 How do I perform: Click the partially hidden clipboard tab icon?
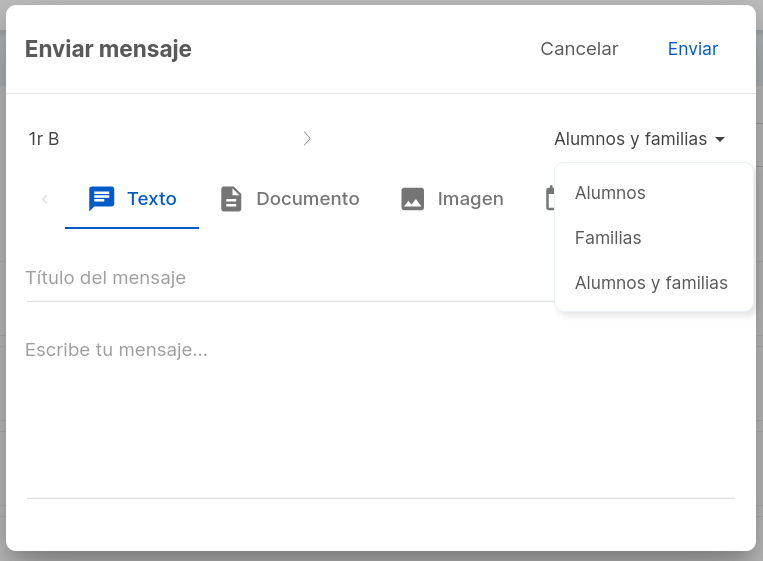point(550,198)
